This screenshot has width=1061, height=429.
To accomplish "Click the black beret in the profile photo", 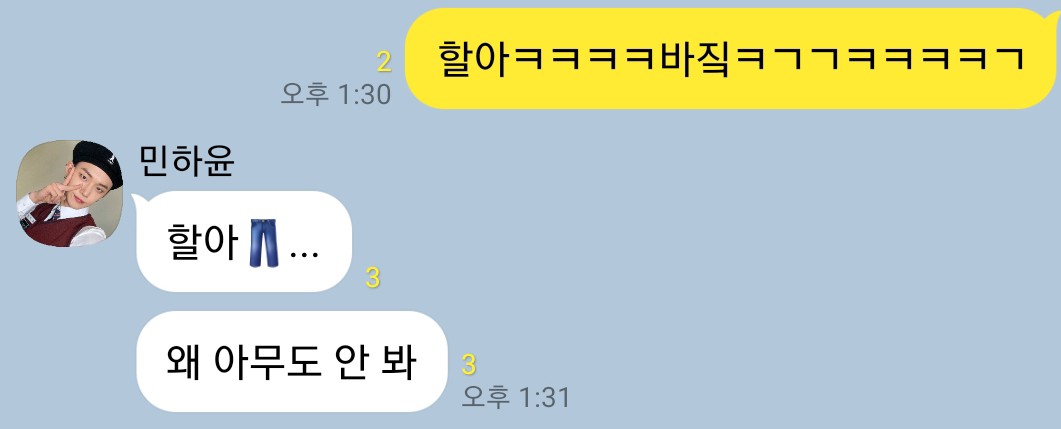I will click(97, 162).
